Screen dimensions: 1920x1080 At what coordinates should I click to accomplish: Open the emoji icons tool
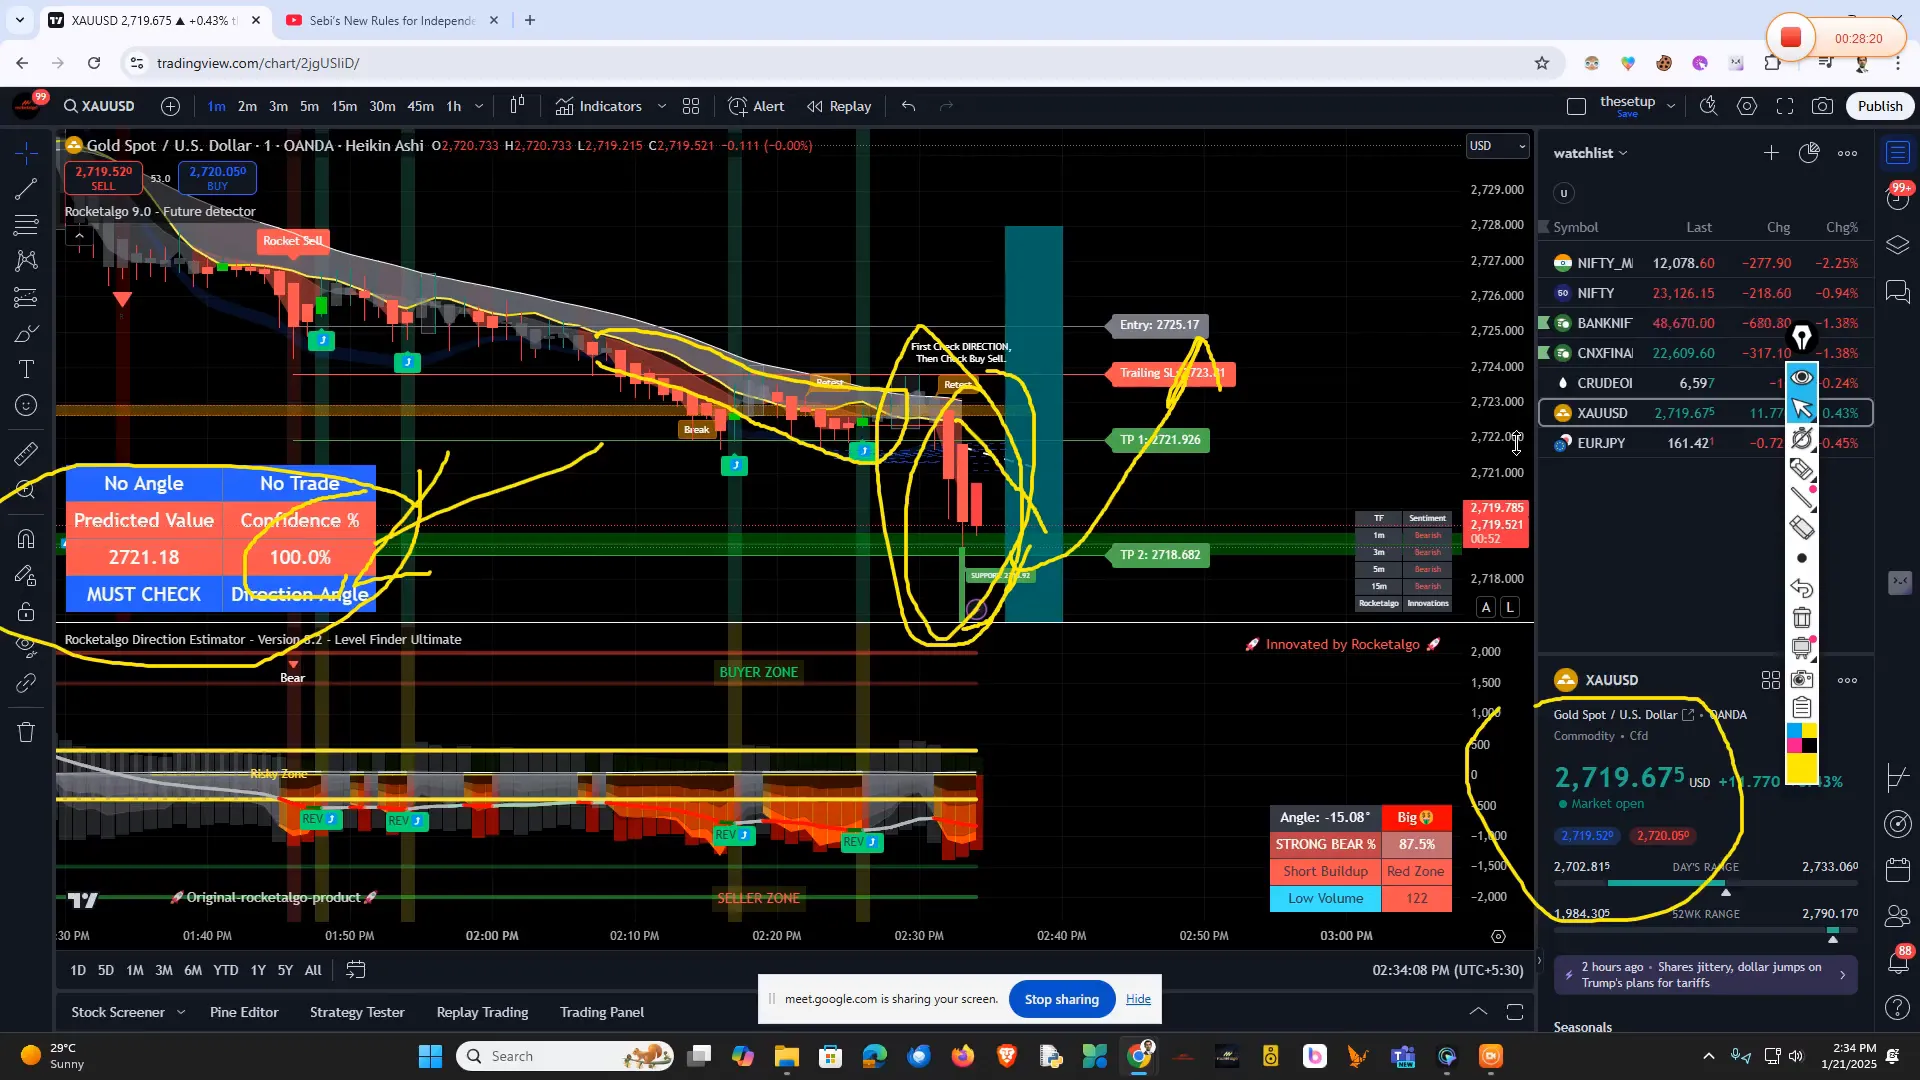pos(27,405)
